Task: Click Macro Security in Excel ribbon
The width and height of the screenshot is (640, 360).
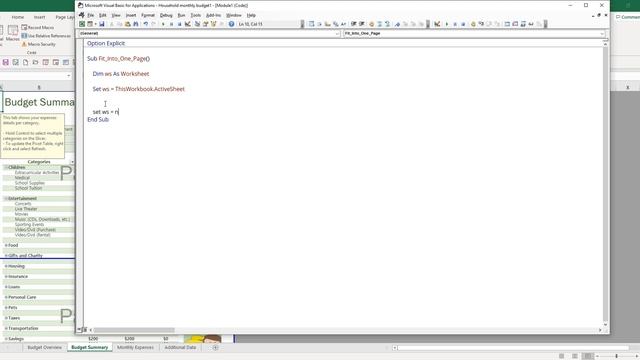Action: [38, 44]
